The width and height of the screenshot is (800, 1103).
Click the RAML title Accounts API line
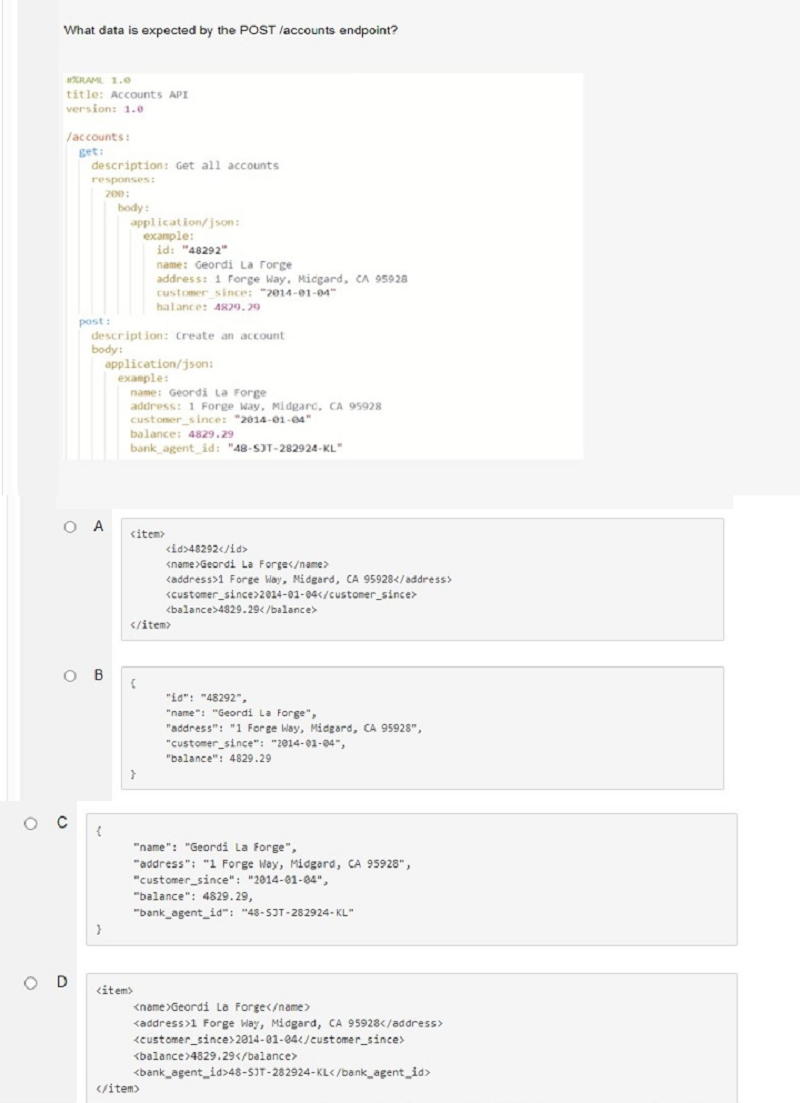127,93
